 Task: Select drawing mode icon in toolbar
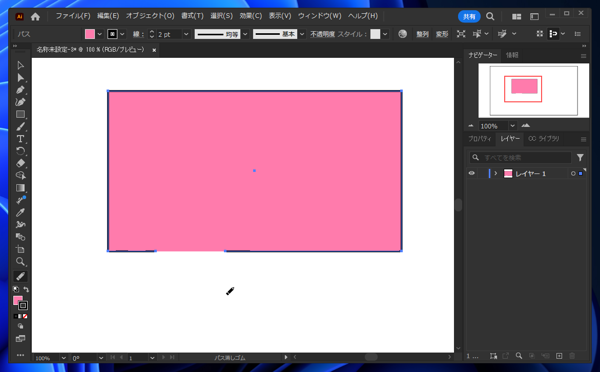20,326
